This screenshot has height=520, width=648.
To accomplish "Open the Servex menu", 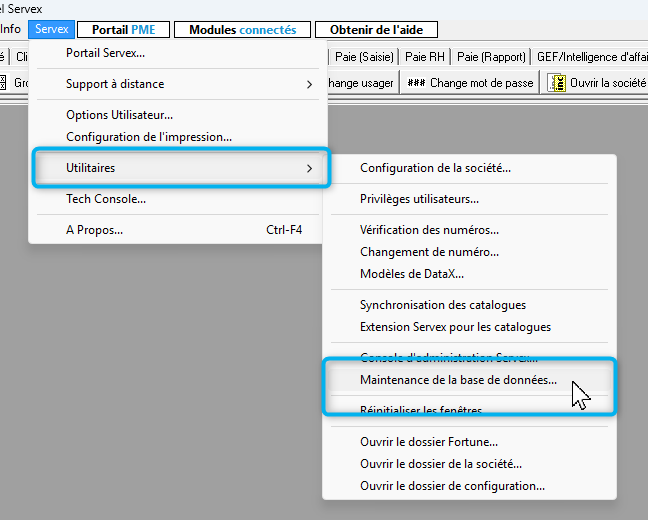I will (x=51, y=30).
